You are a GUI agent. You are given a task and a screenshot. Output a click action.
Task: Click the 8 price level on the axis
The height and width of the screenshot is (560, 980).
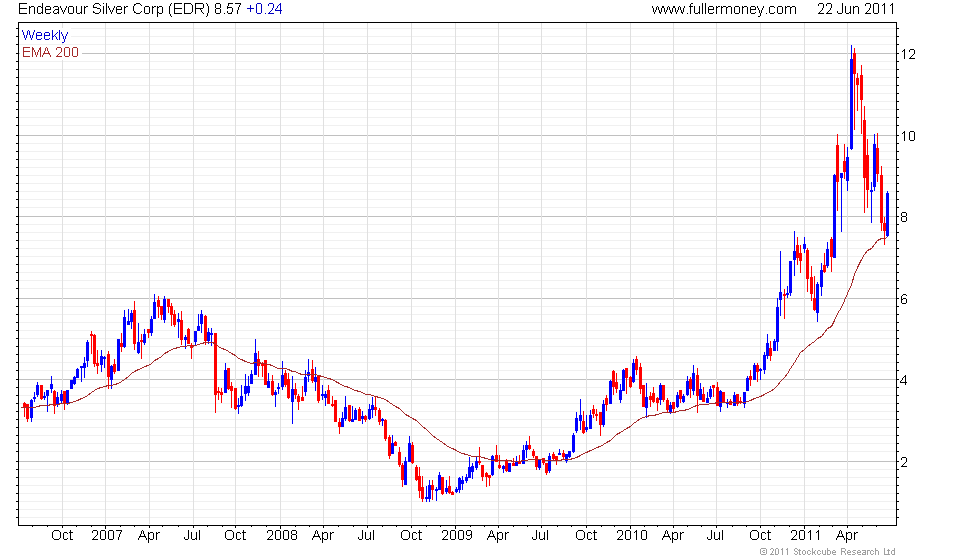[x=905, y=217]
